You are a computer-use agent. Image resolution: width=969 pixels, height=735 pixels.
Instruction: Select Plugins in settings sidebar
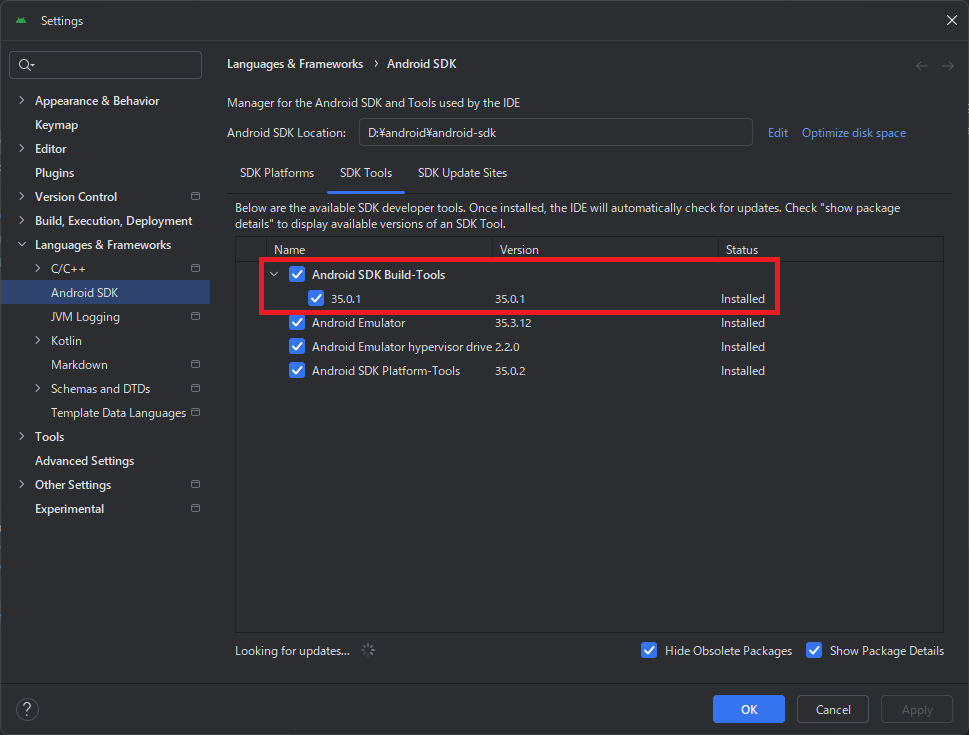[55, 173]
